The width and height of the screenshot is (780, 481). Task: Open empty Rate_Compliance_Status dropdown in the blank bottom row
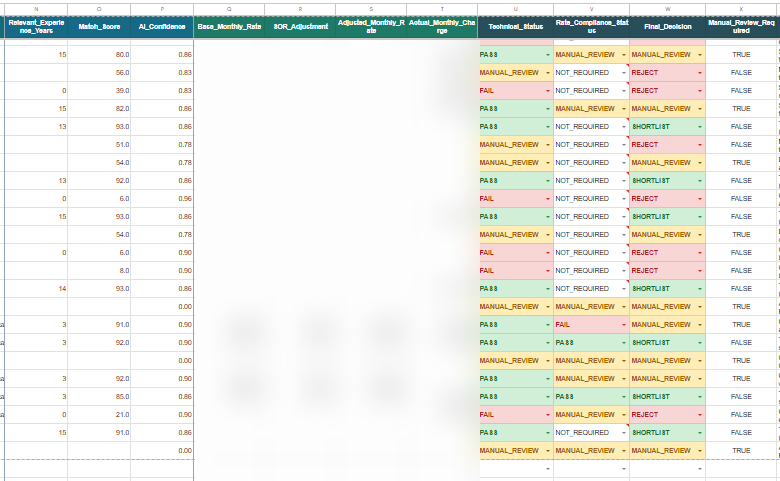[624, 469]
